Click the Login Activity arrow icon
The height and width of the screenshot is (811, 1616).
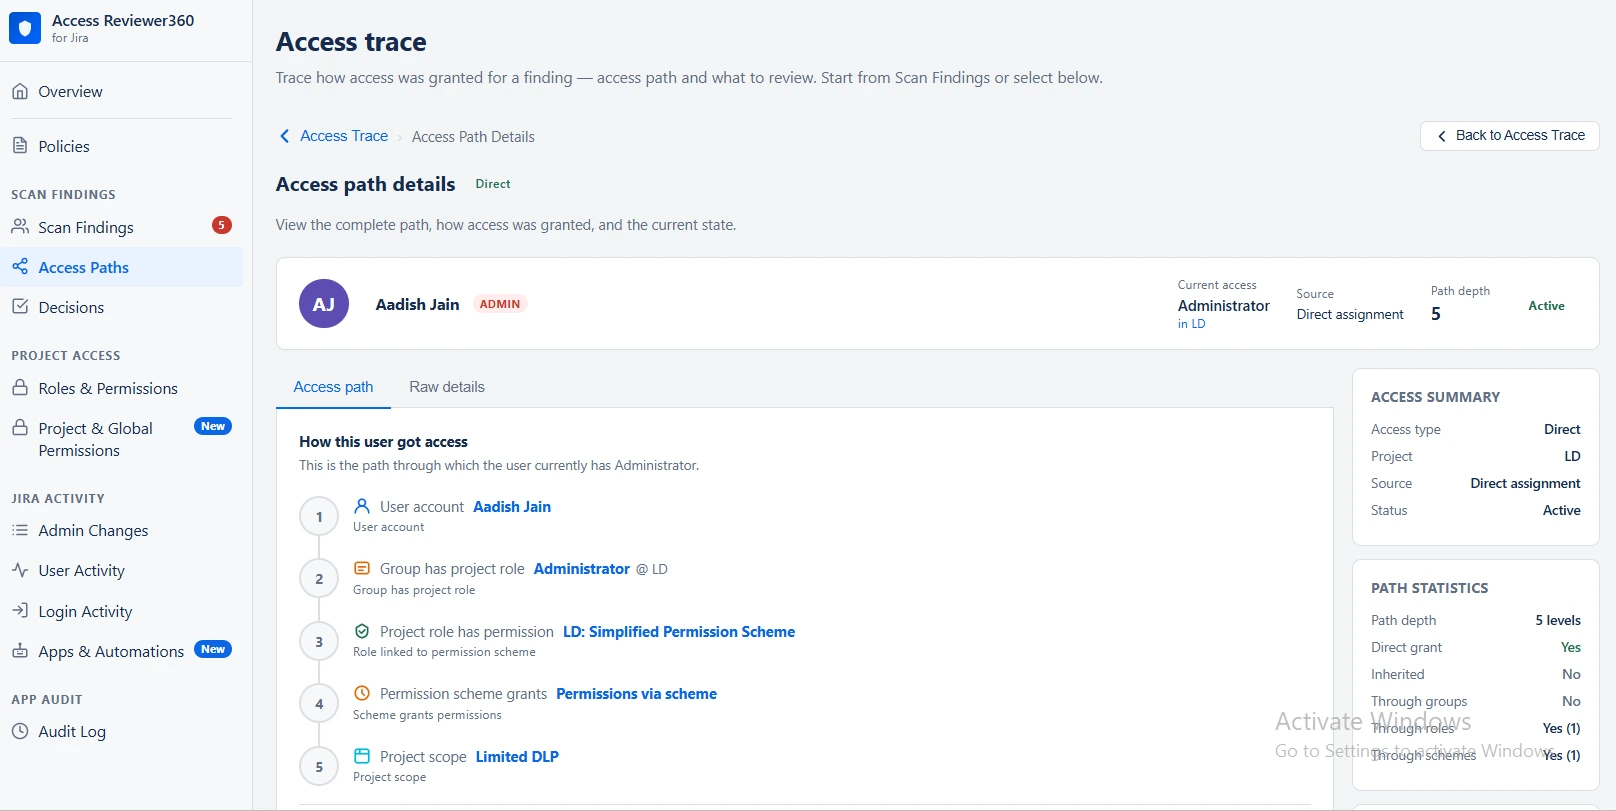pyautogui.click(x=20, y=611)
